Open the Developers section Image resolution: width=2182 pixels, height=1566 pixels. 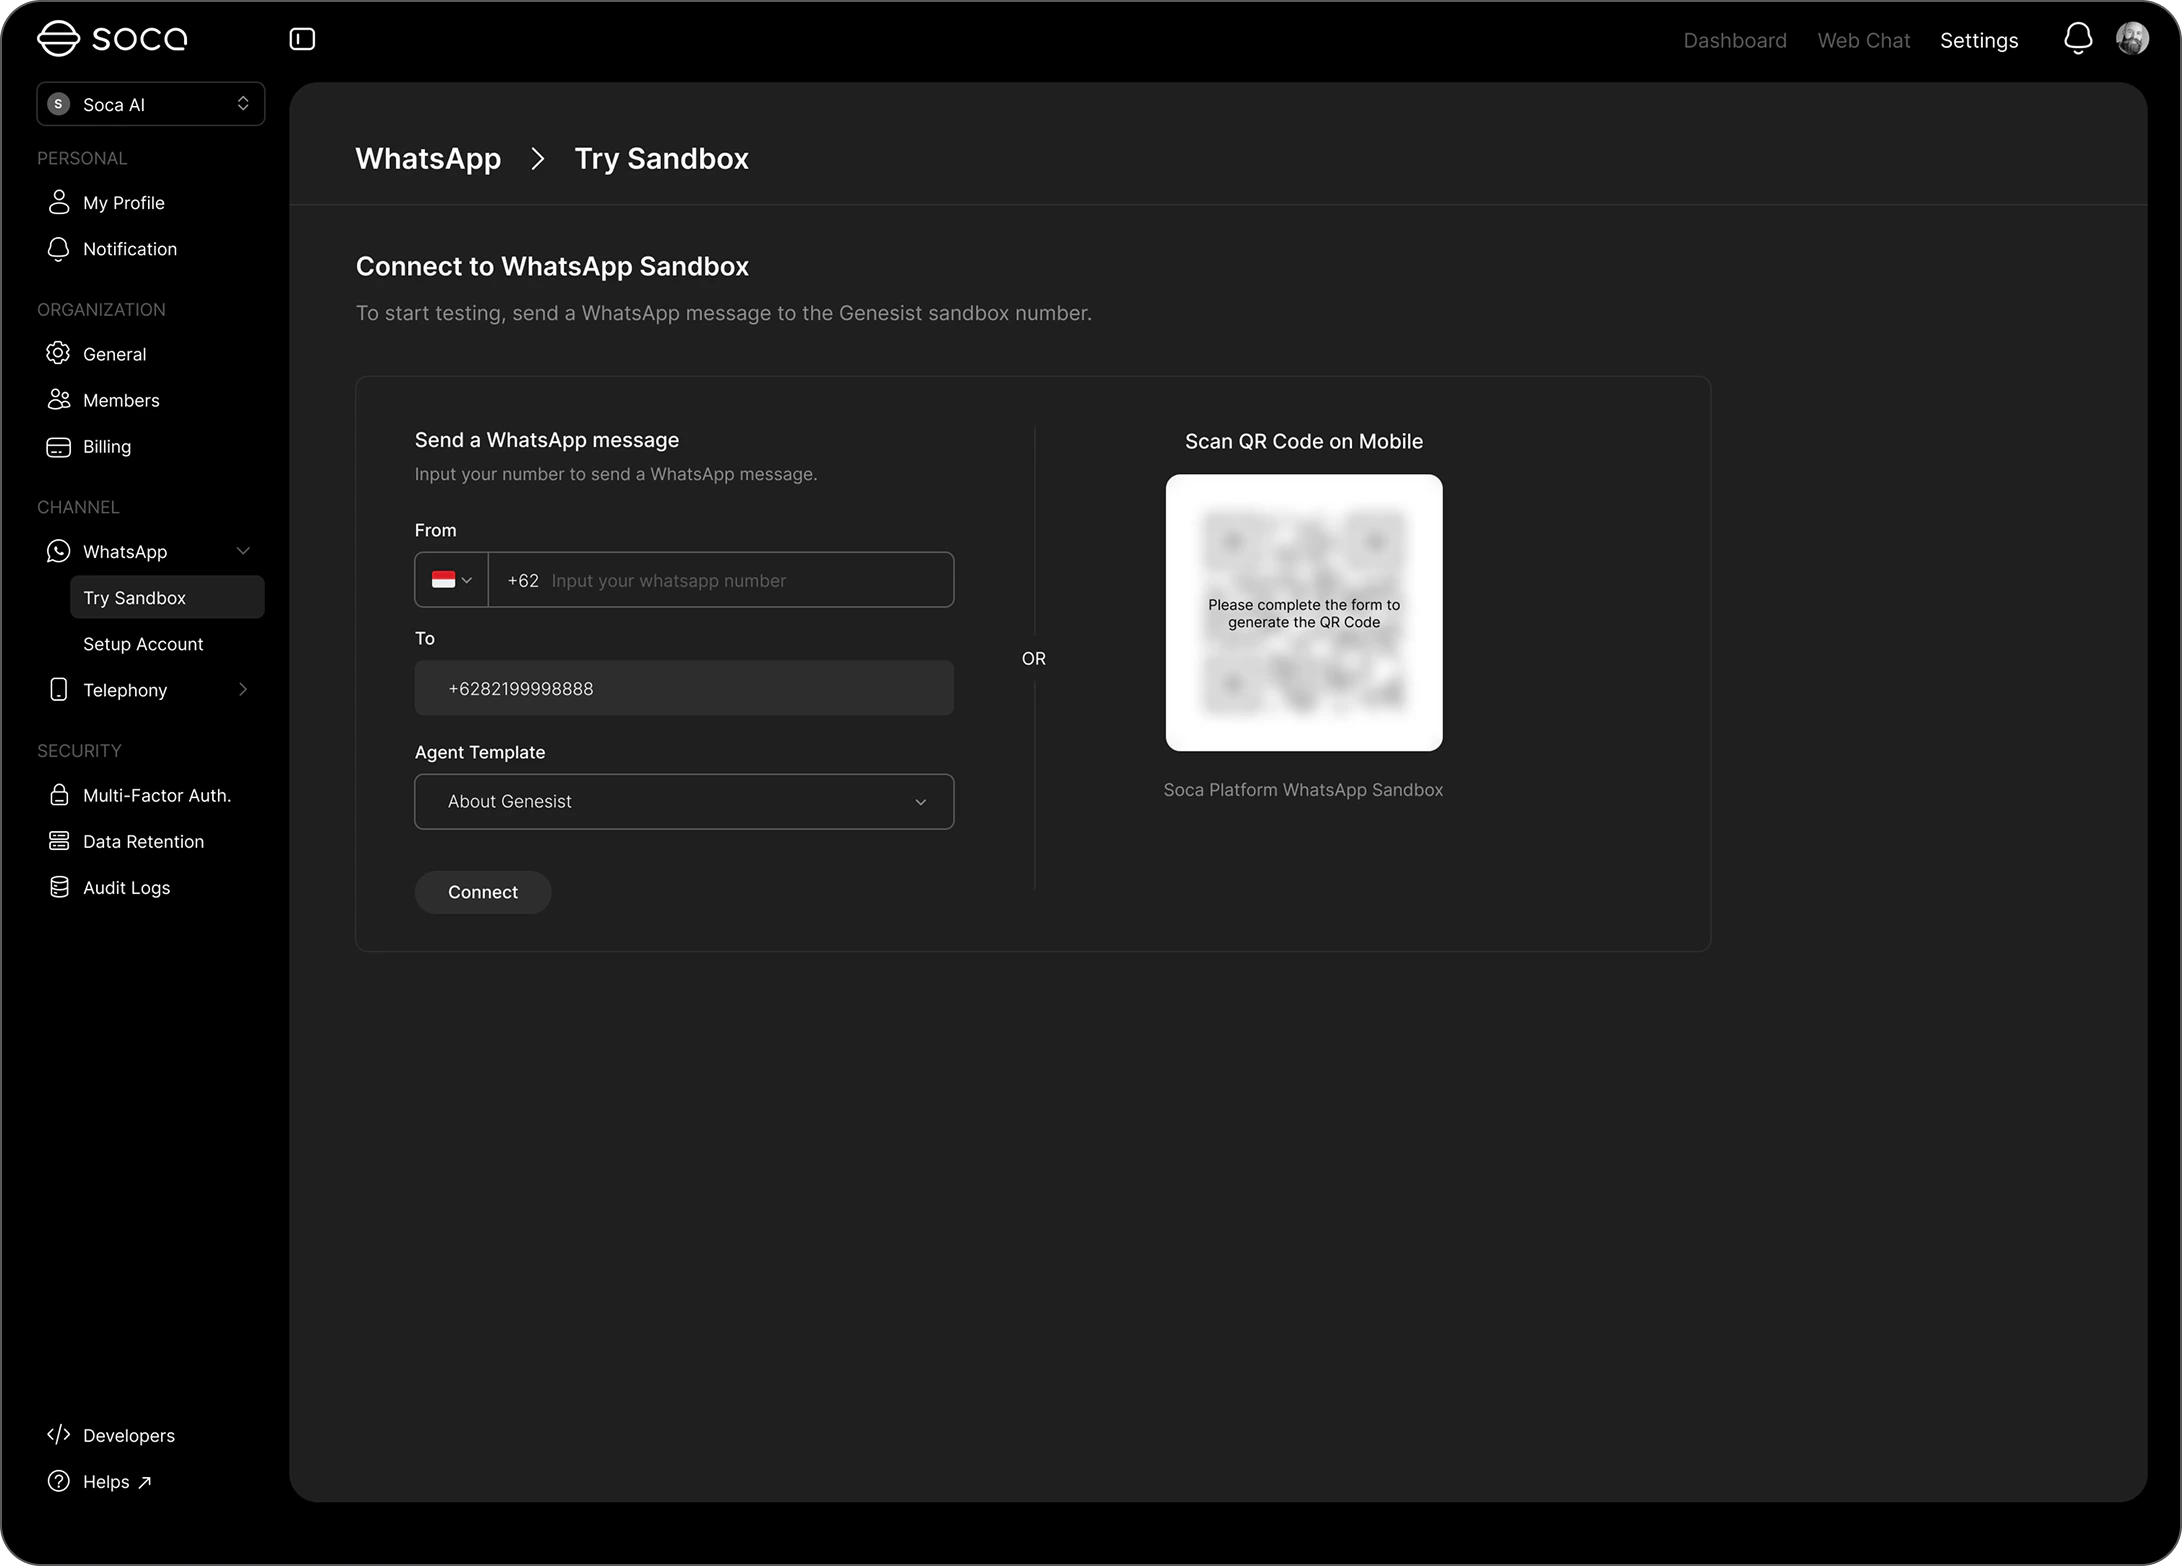pyautogui.click(x=128, y=1436)
